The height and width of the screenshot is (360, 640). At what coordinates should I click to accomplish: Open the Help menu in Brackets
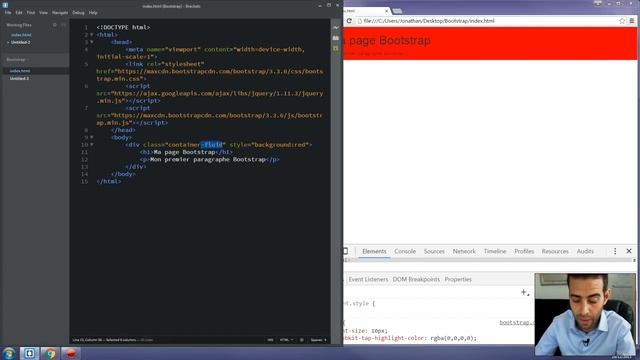(93, 13)
